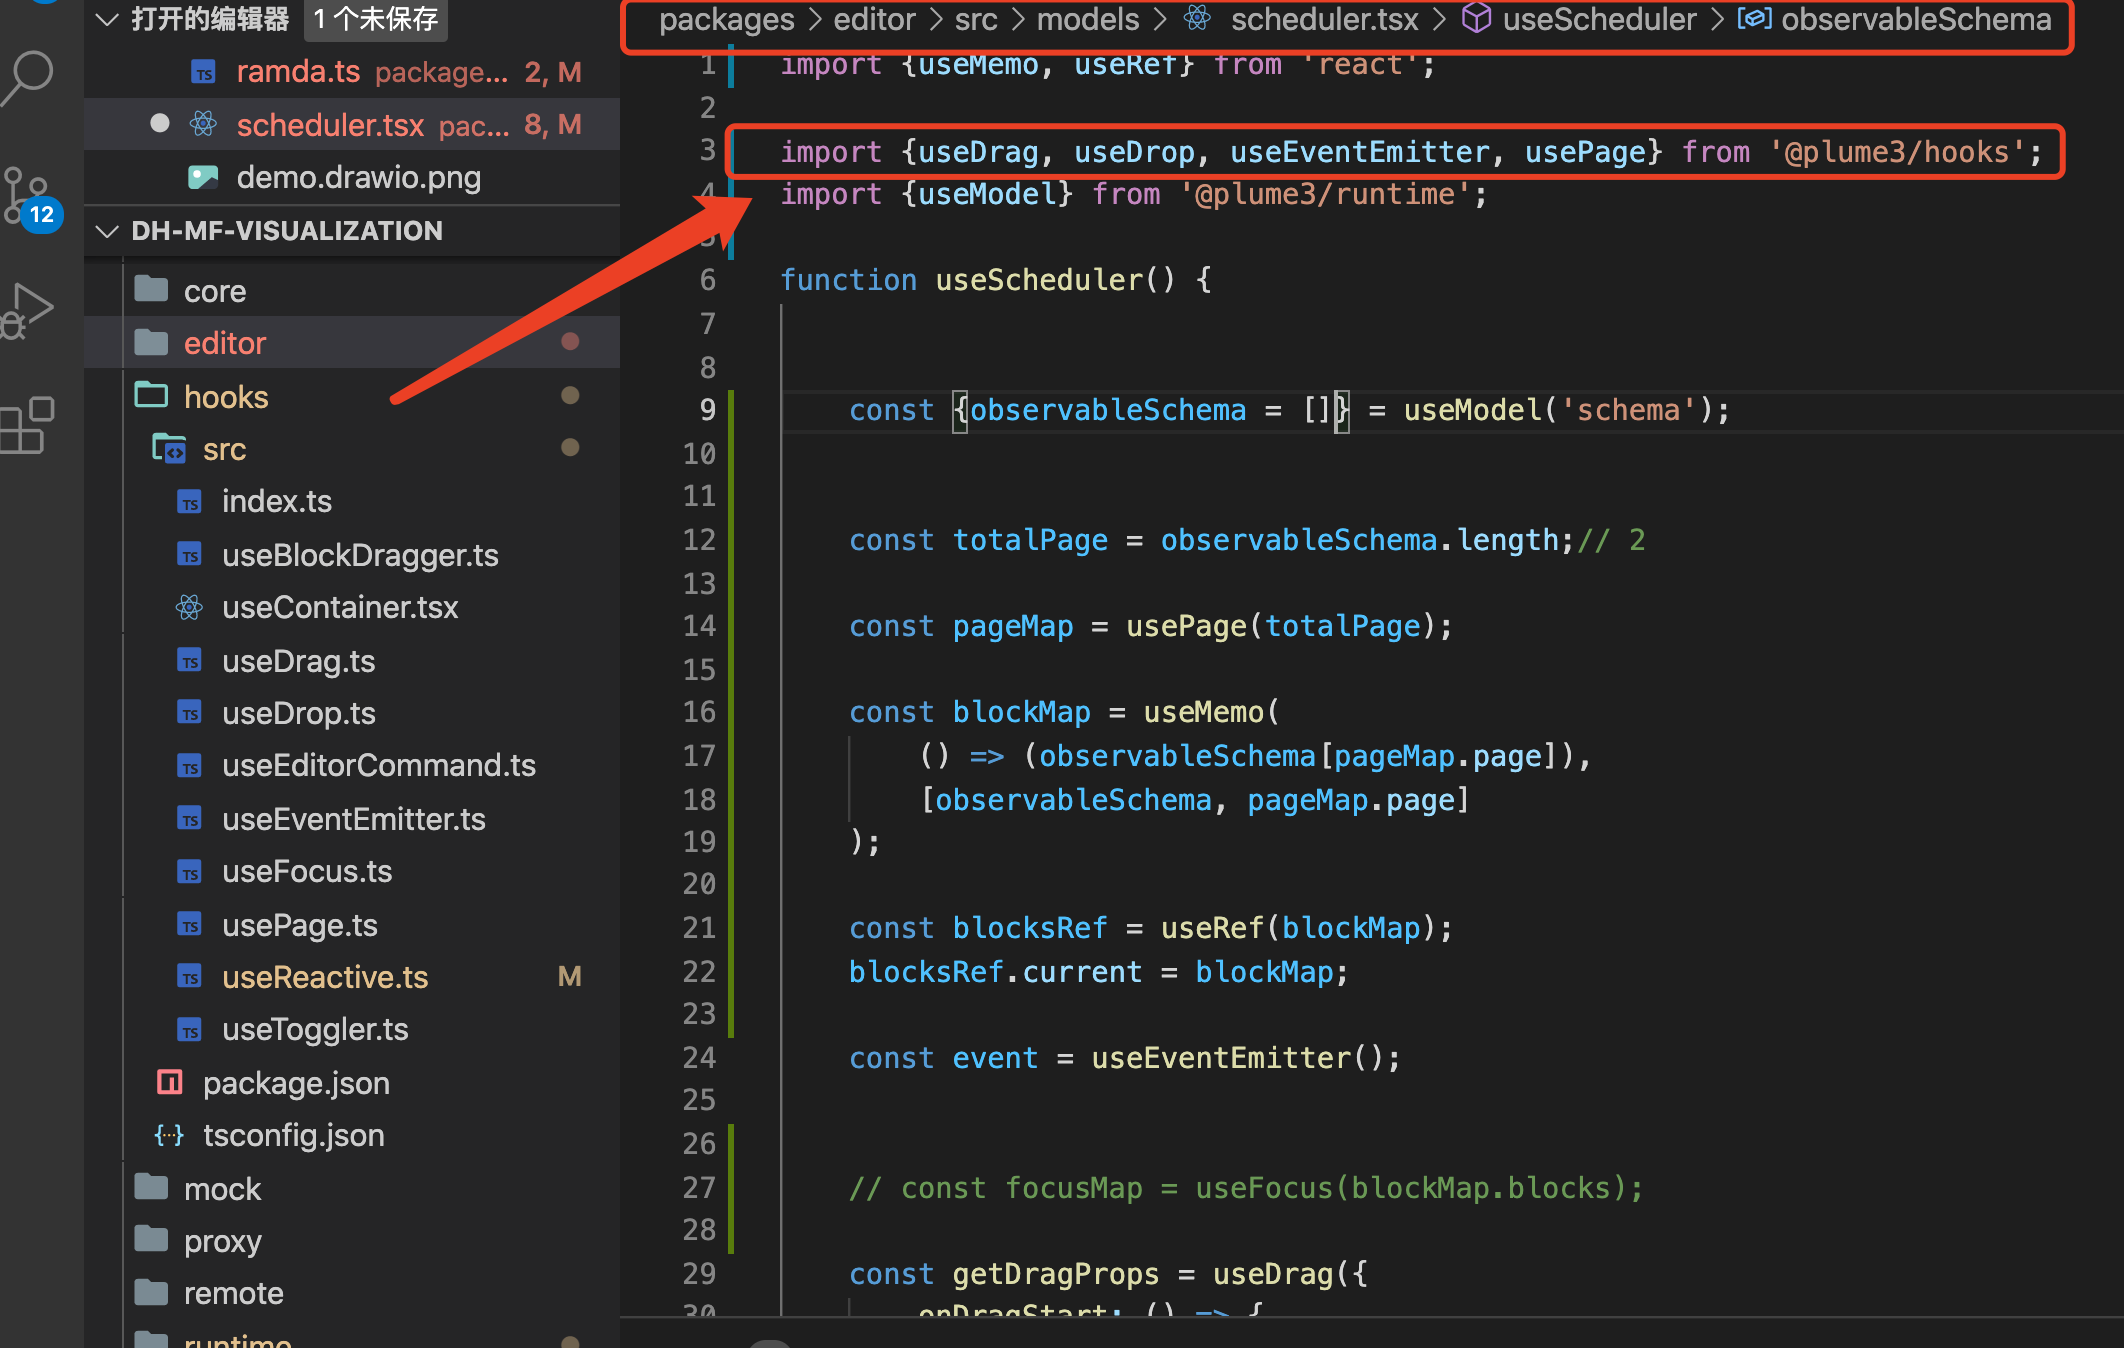Click the image icon beside demo.drawio.png

click(x=204, y=177)
